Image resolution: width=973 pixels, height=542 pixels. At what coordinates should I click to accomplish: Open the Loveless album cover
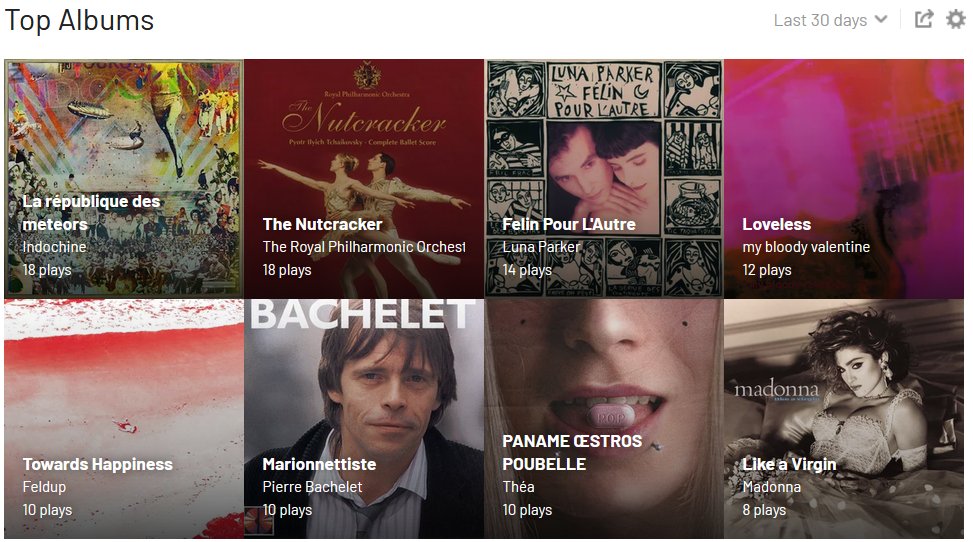844,179
